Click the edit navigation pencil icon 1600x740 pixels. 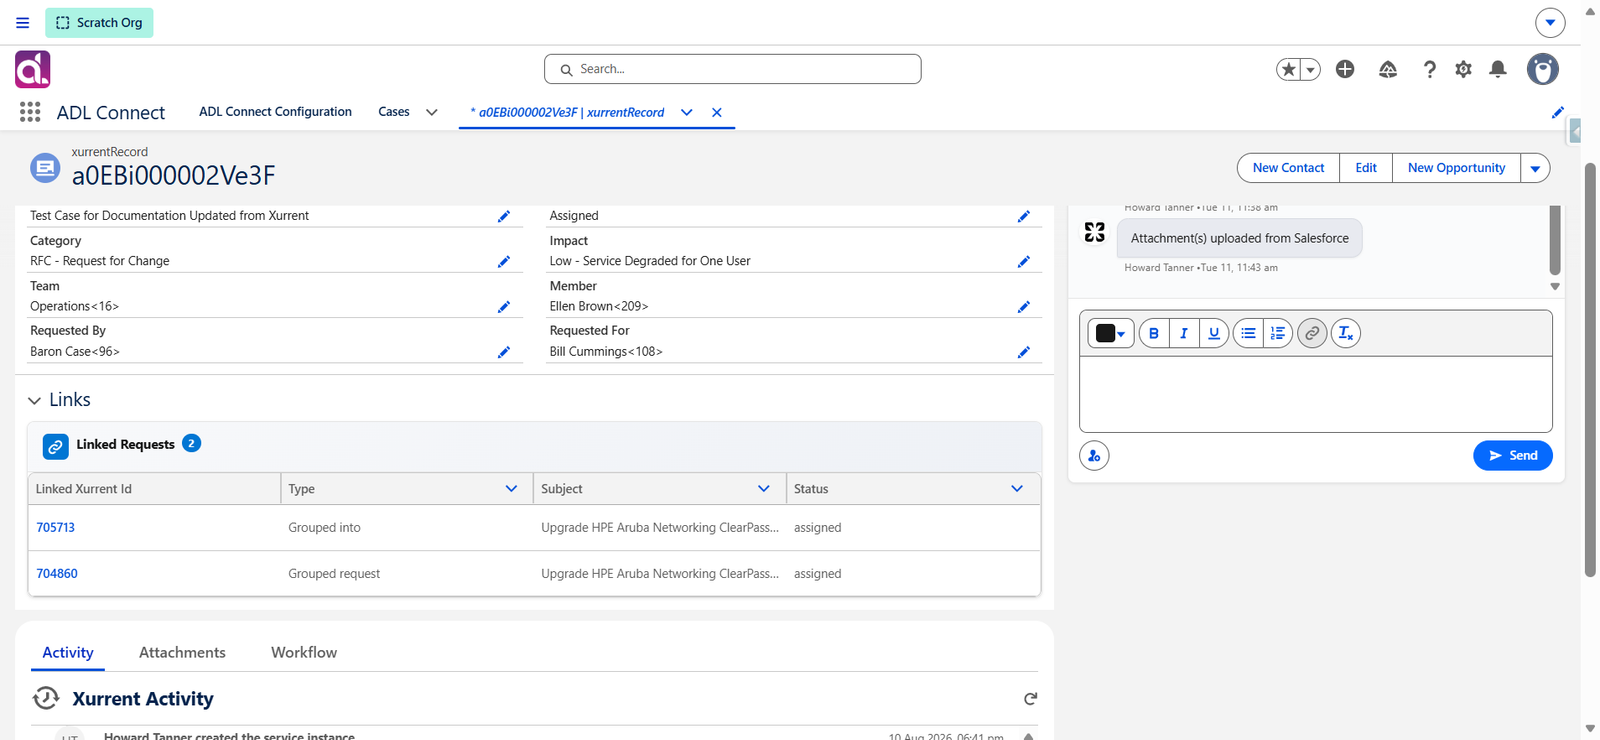pyautogui.click(x=1558, y=112)
